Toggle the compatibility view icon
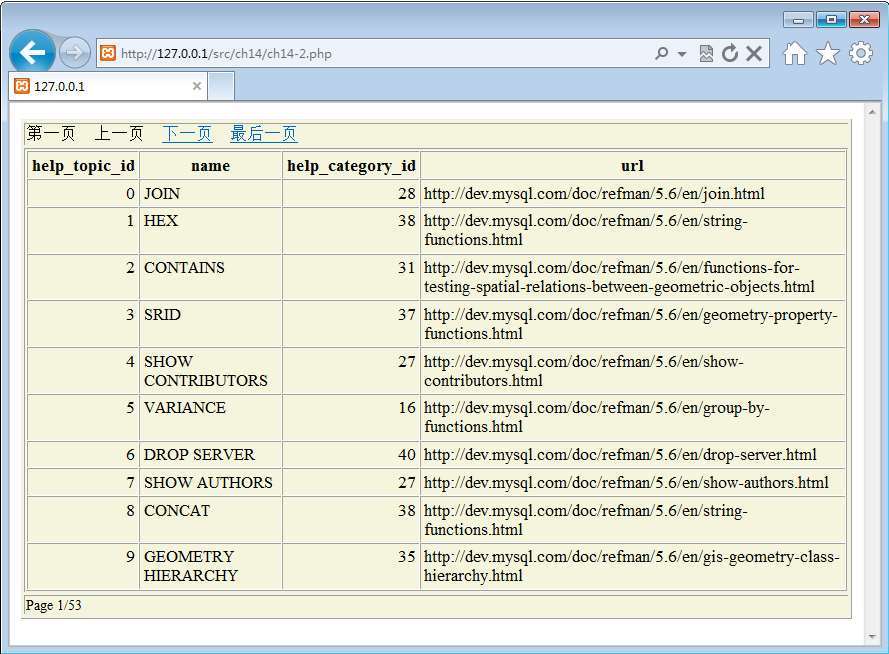The height and width of the screenshot is (654, 889). click(706, 53)
